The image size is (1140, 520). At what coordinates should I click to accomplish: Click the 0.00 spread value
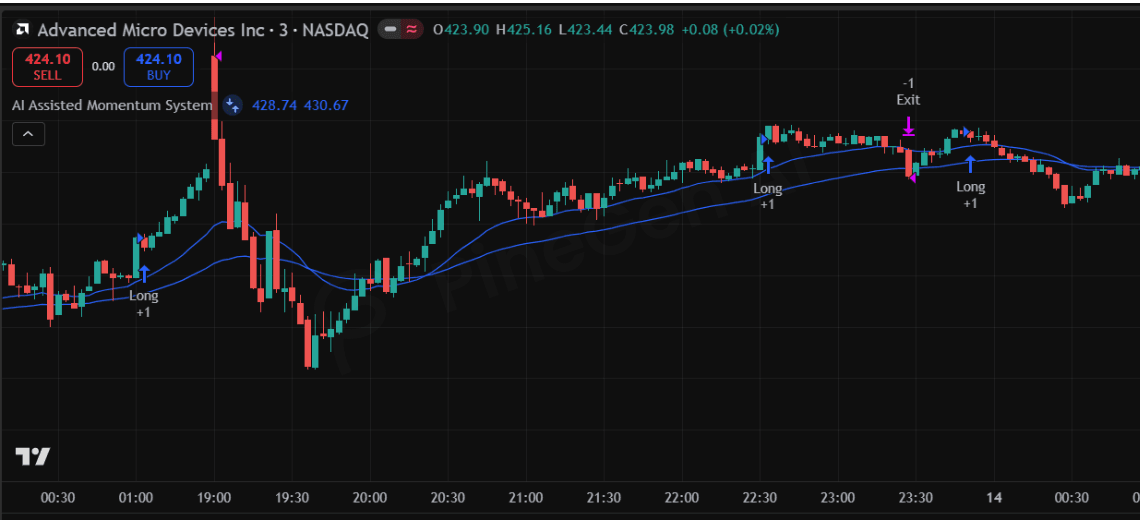click(103, 67)
